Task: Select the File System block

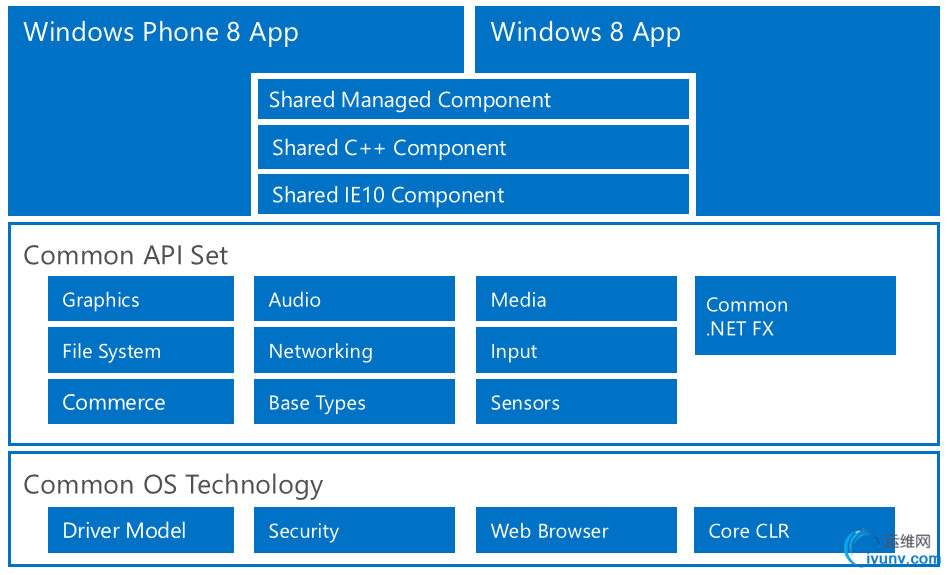Action: 141,350
